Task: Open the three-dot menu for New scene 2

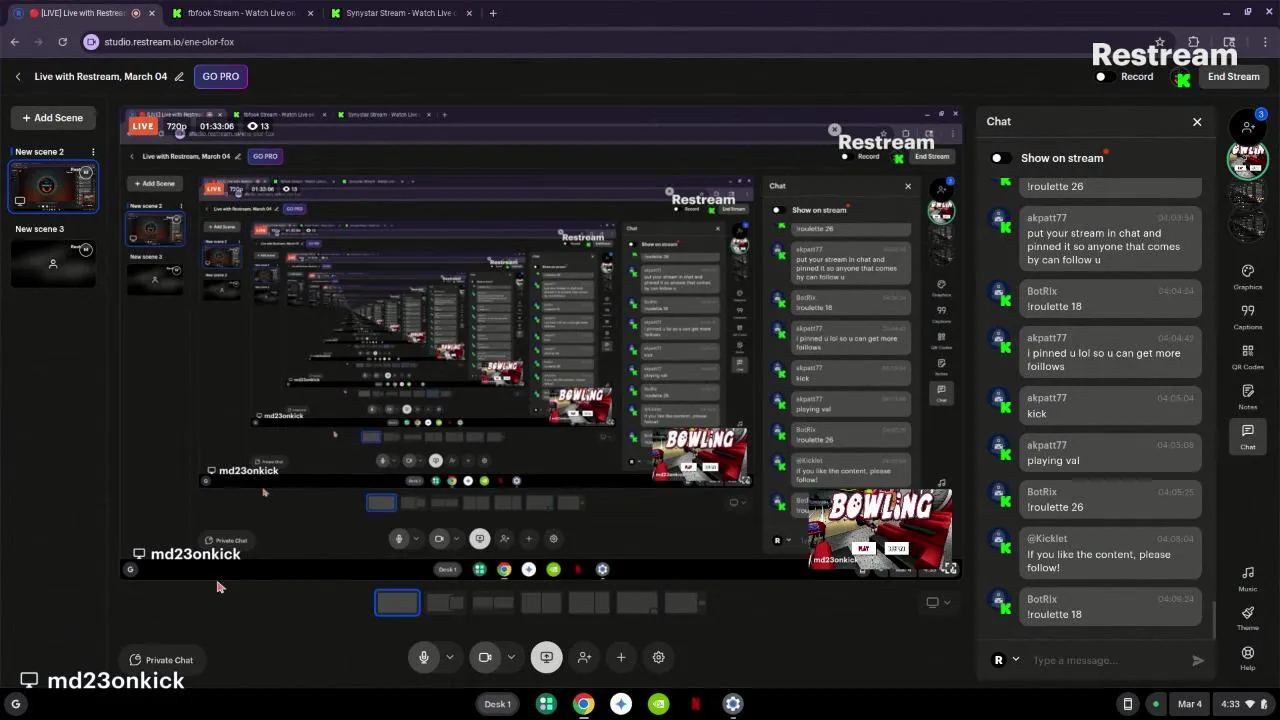Action: [x=93, y=152]
